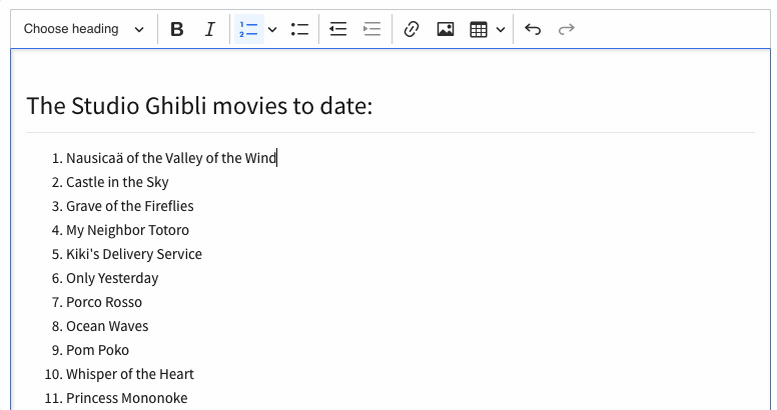Click on 'Porco Rosso' list item
Screen dimensions: 777x410
(104, 302)
